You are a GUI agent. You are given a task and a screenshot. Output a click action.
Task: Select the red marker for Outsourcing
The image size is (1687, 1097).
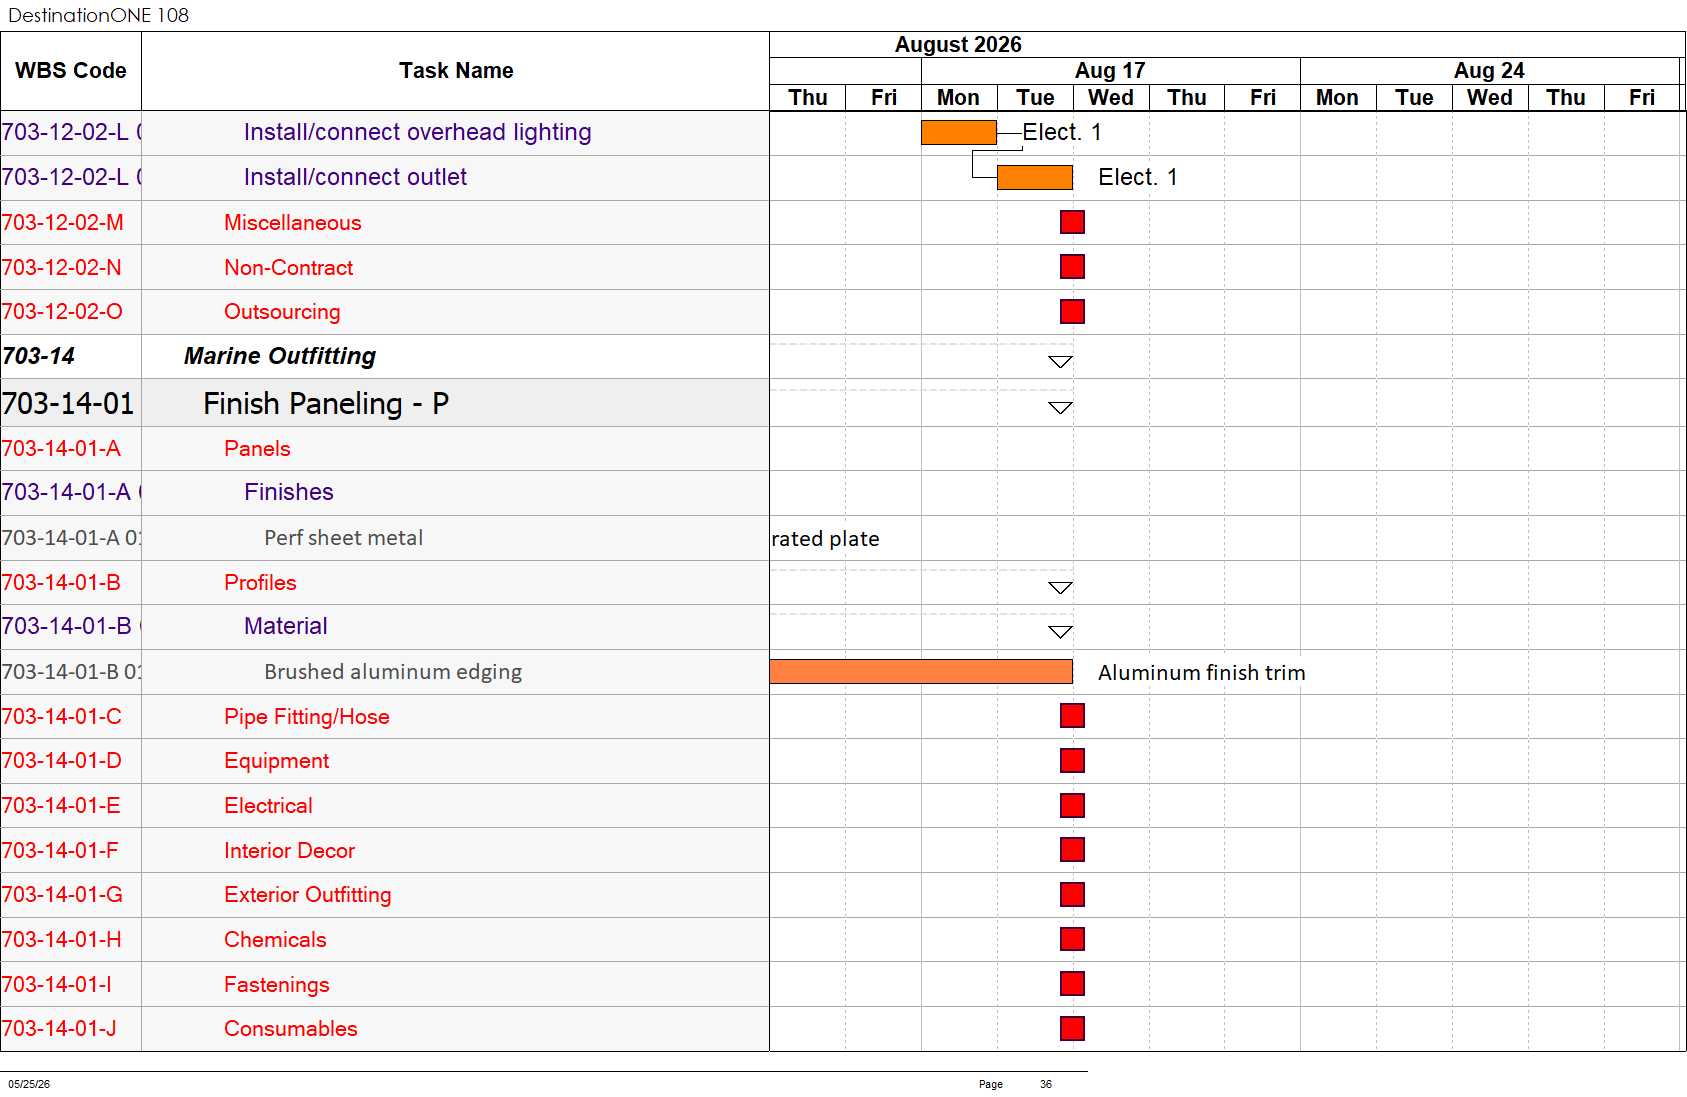pos(1072,311)
